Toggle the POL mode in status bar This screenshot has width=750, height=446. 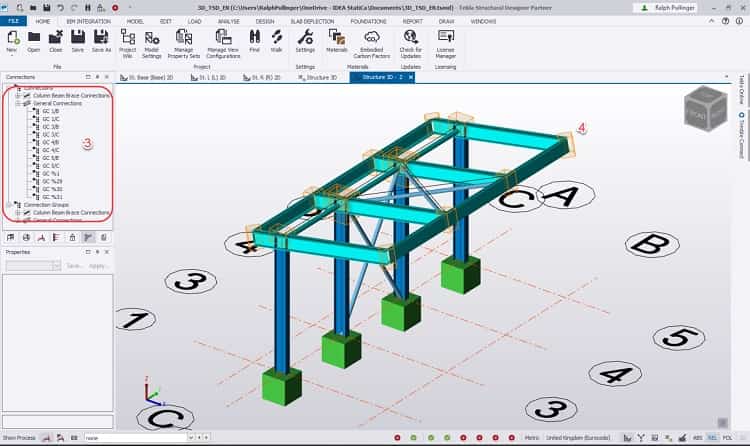tap(726, 439)
